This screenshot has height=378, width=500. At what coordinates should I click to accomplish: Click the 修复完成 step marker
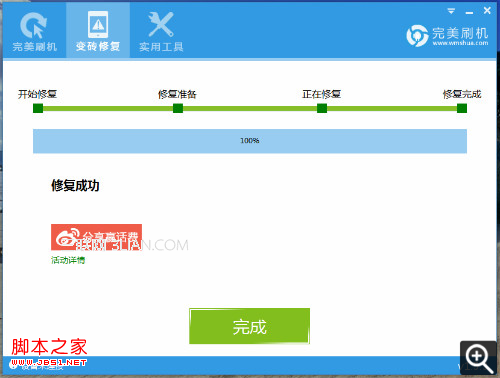click(462, 108)
